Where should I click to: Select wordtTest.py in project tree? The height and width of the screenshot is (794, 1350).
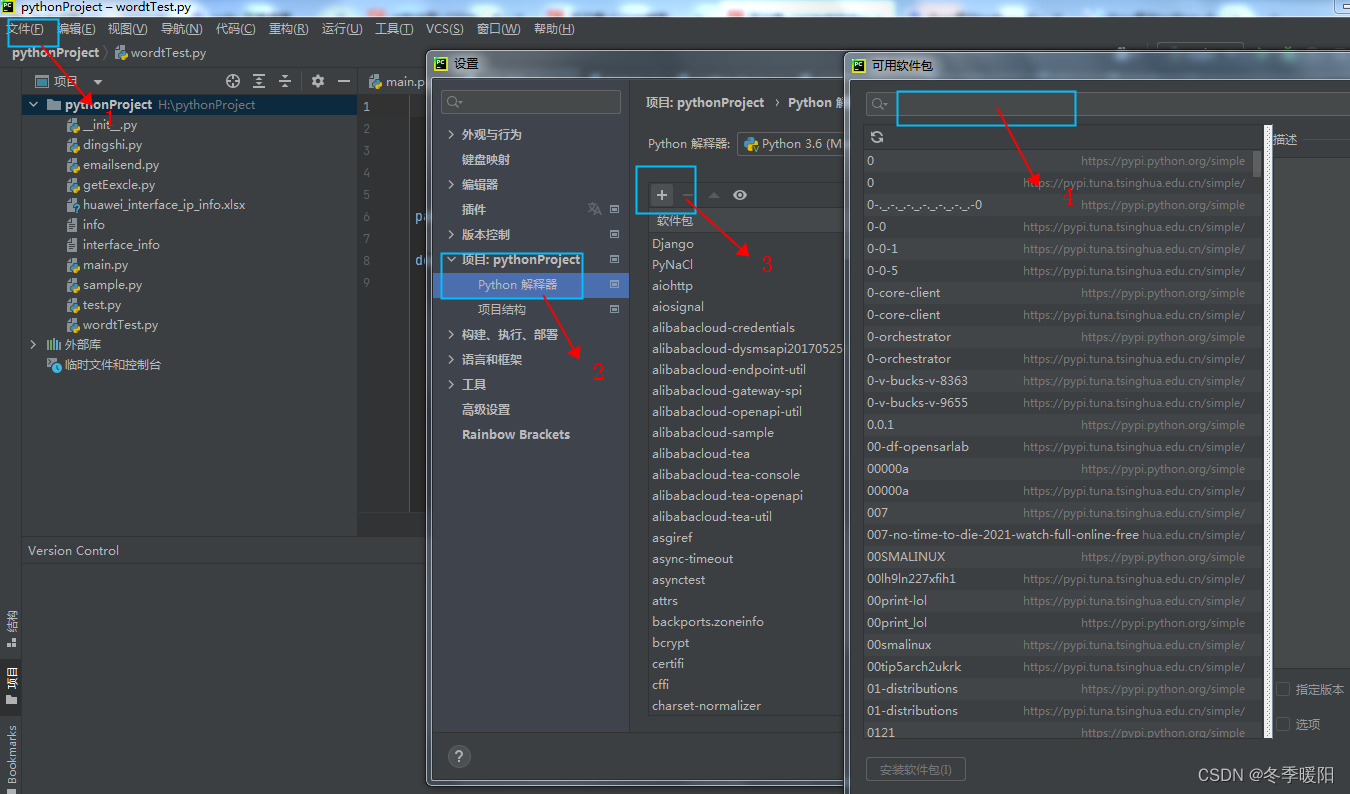[120, 325]
